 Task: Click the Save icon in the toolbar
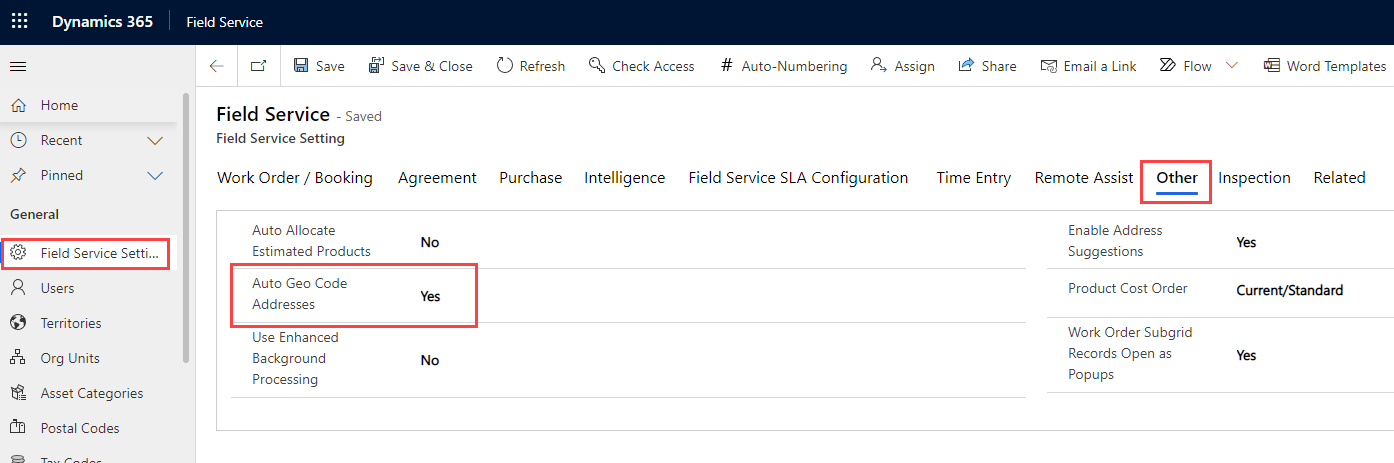click(x=301, y=66)
